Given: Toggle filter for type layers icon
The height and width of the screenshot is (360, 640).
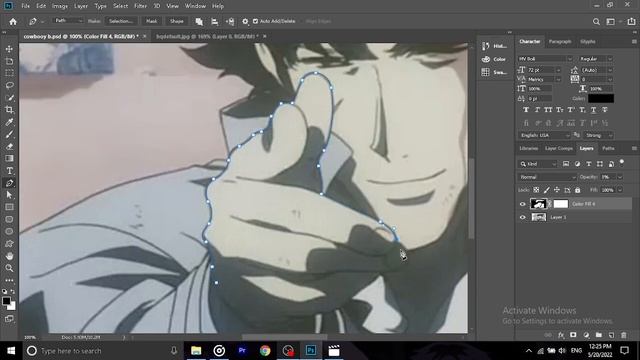Looking at the screenshot, I should (589, 164).
